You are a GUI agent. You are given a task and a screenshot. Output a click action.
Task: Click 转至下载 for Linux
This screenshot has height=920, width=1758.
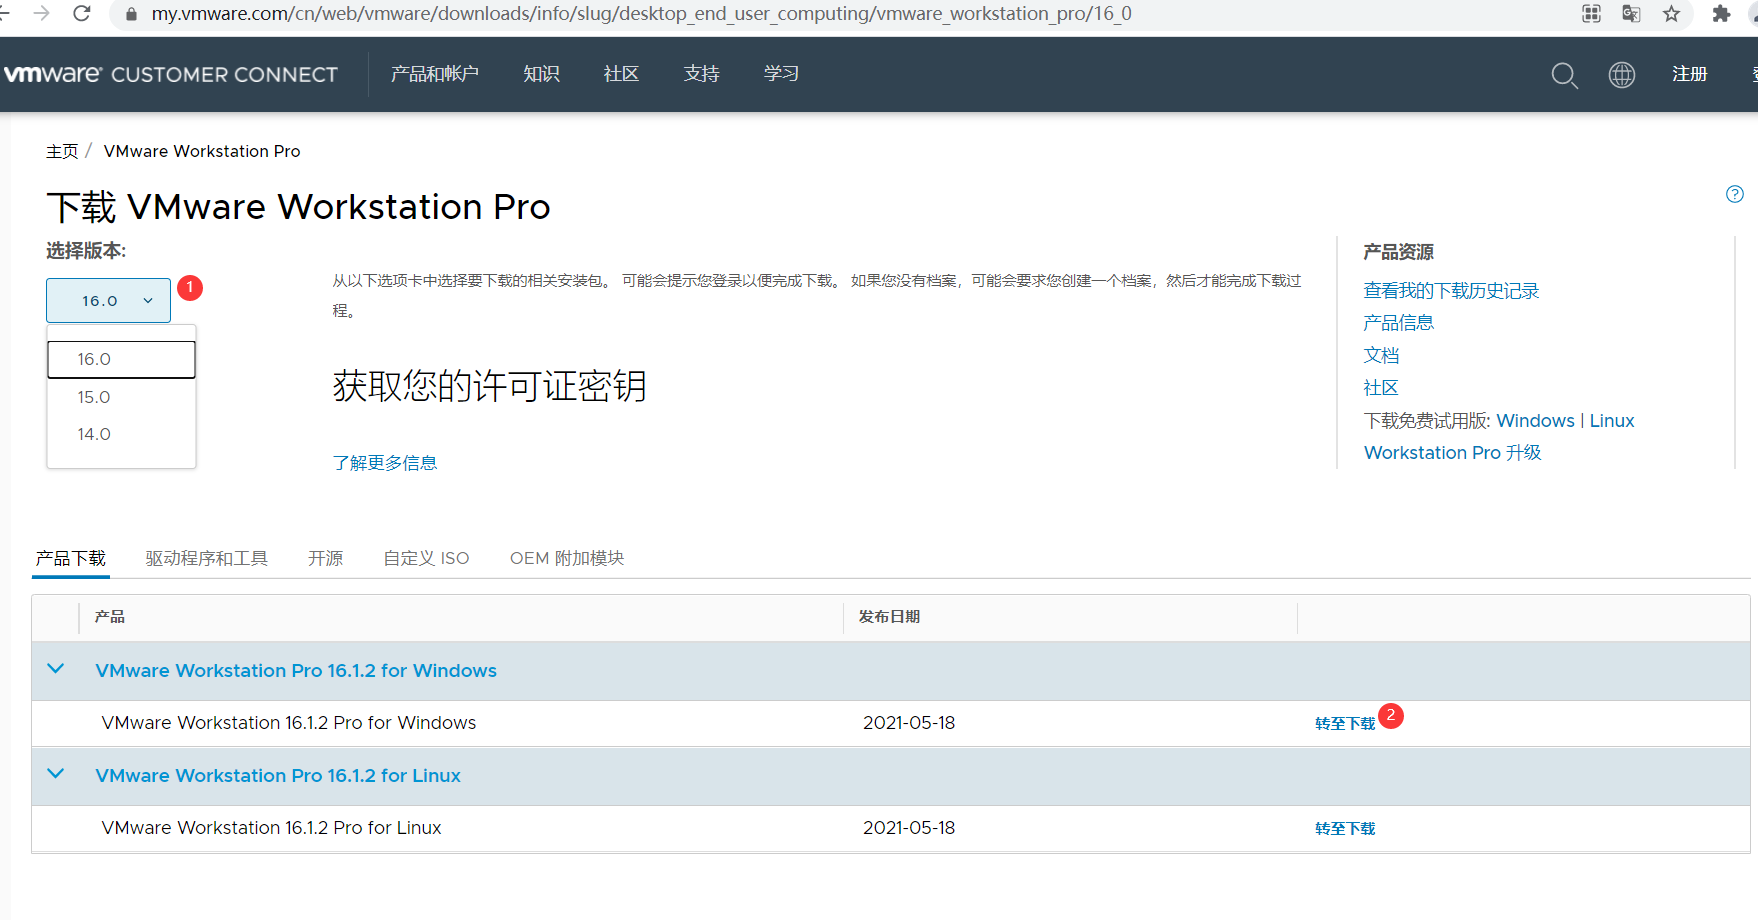click(x=1345, y=828)
